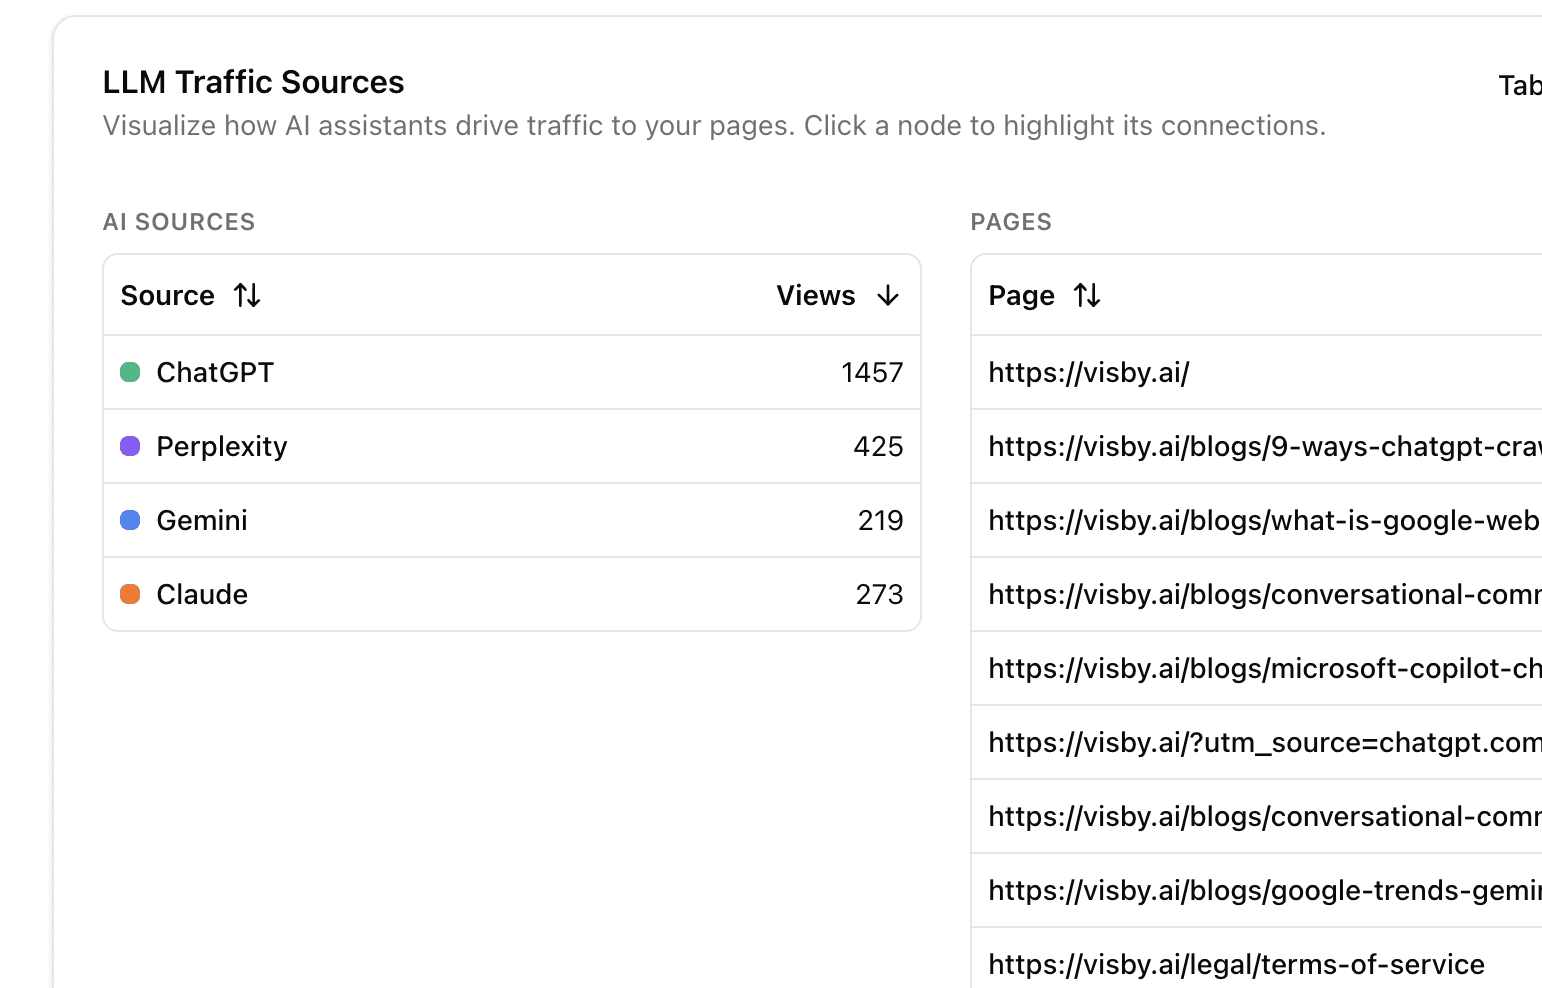
Task: Open the 9-ways-chatgpt blog page row
Action: coord(1257,446)
